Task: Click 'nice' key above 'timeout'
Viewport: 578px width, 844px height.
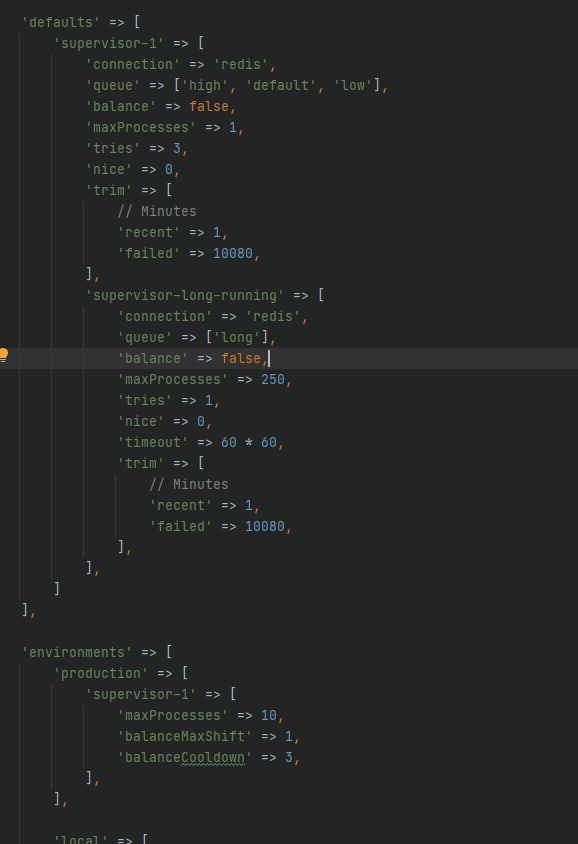Action: pyautogui.click(x=141, y=421)
